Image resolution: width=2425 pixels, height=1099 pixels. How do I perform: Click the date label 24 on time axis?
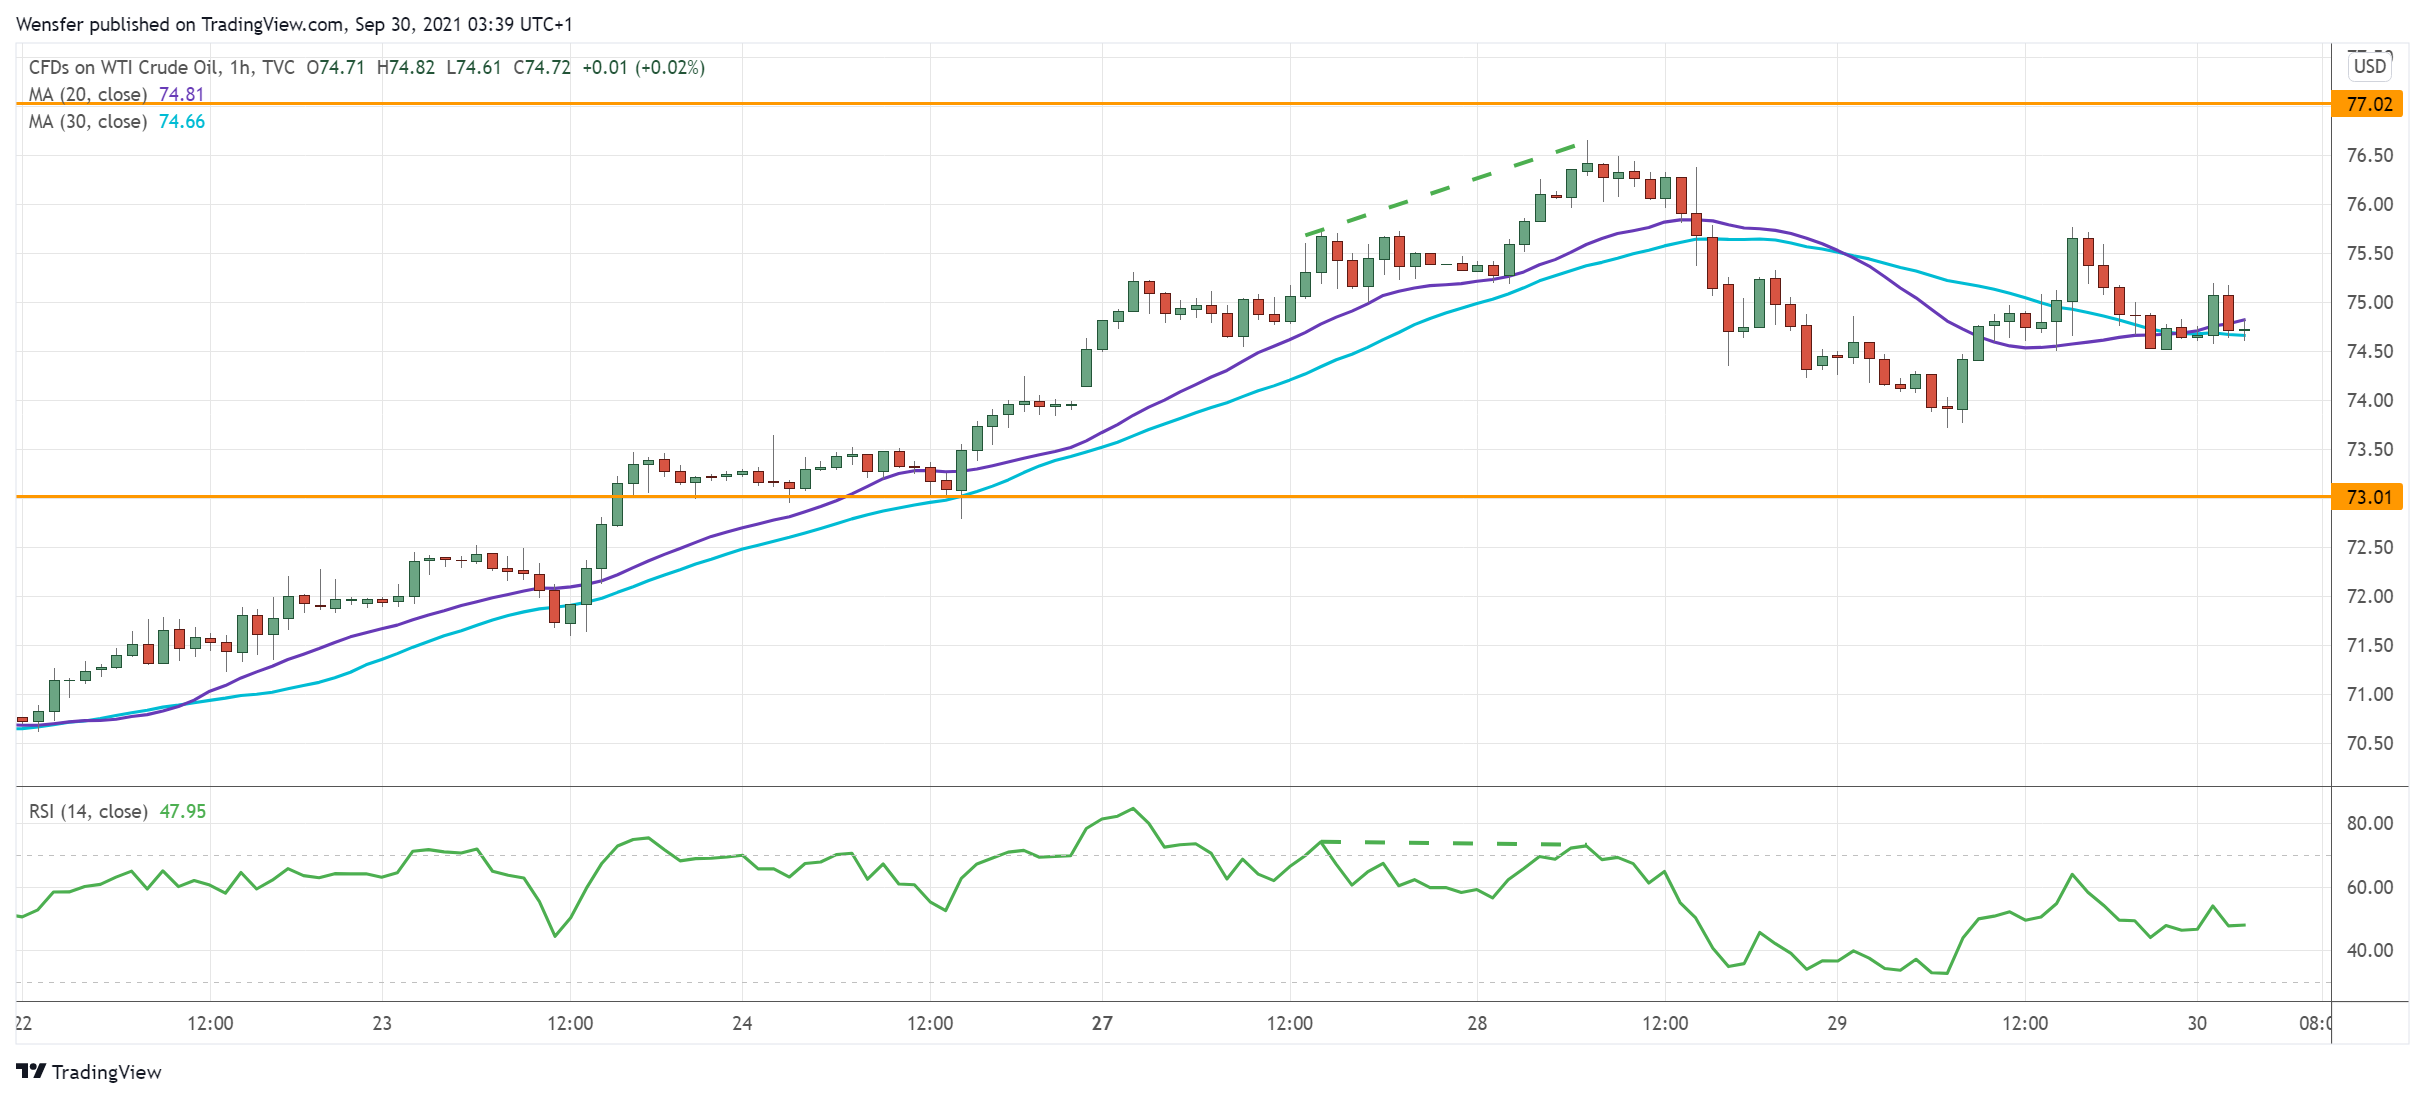tap(742, 1023)
